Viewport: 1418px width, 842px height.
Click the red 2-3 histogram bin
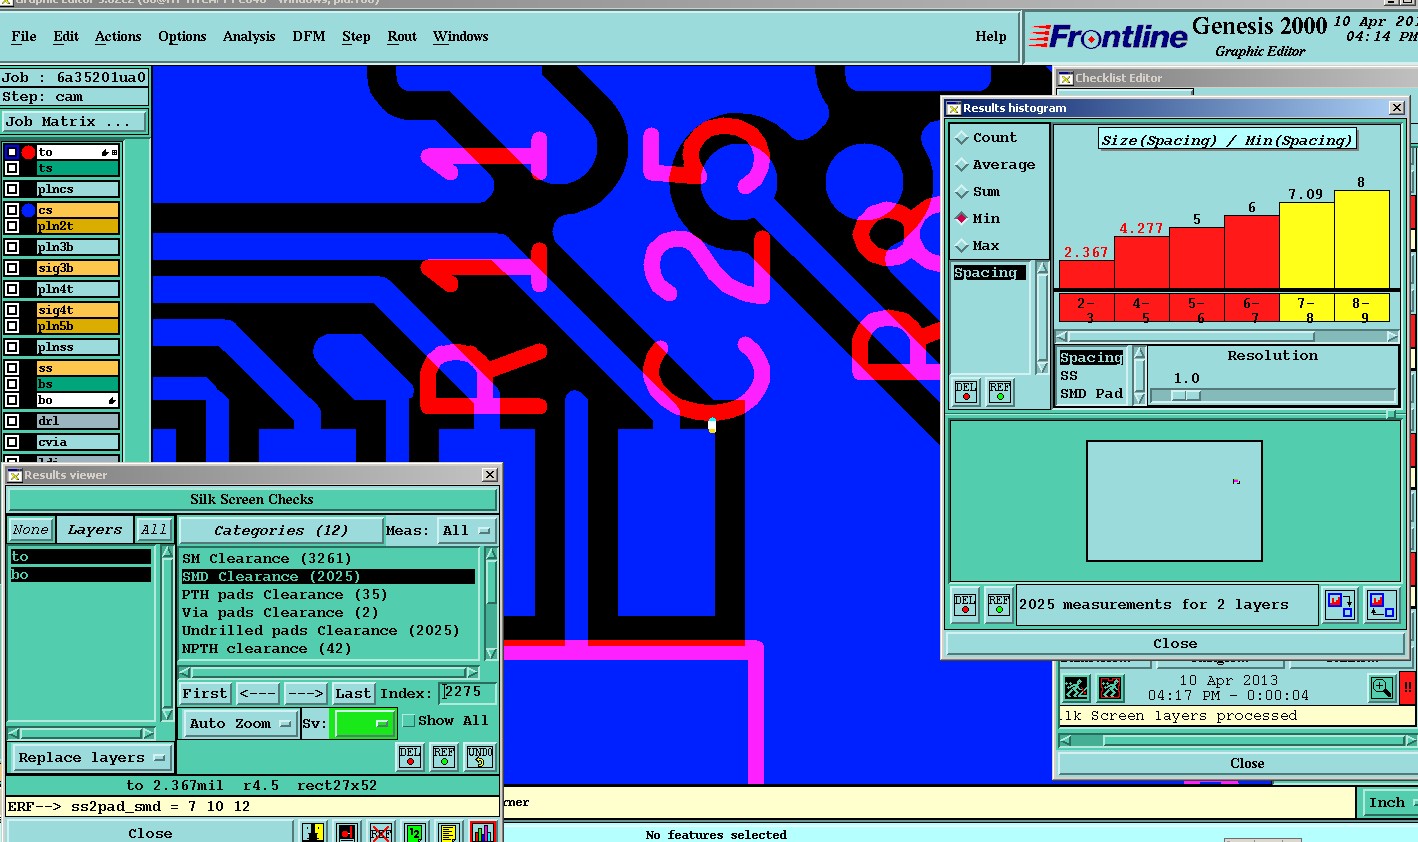(1086, 308)
